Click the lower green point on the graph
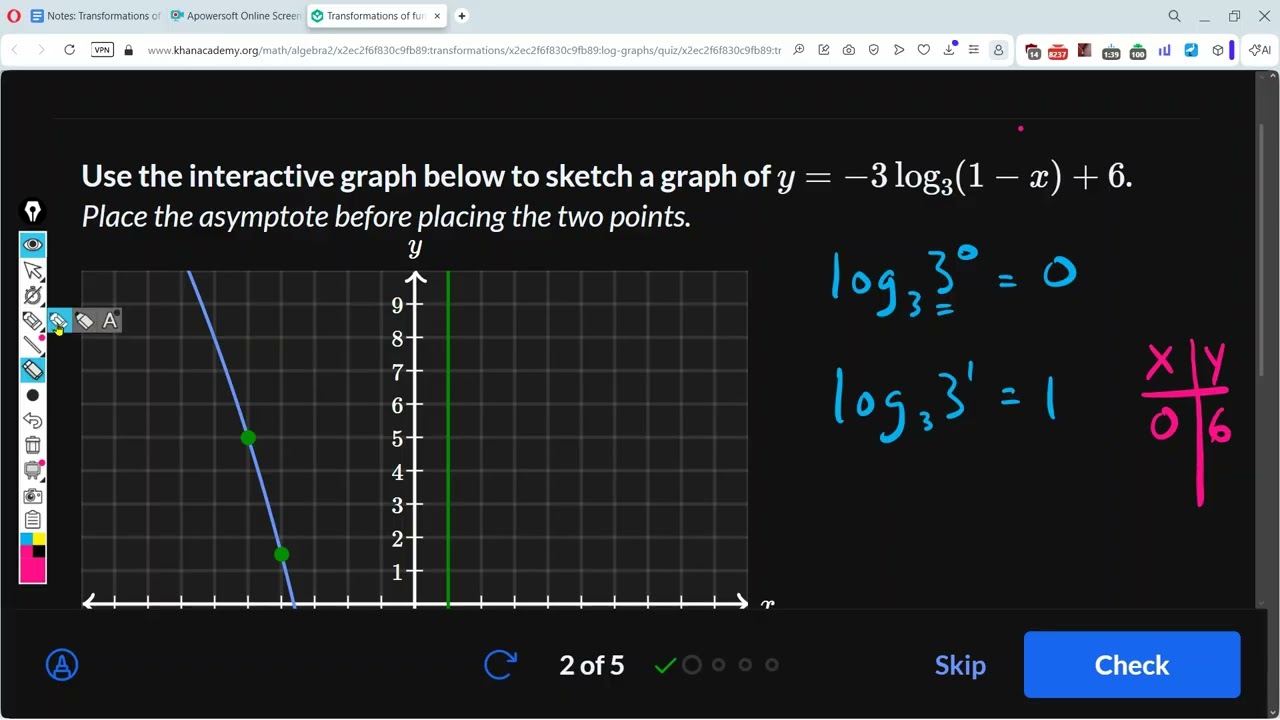 coord(281,554)
